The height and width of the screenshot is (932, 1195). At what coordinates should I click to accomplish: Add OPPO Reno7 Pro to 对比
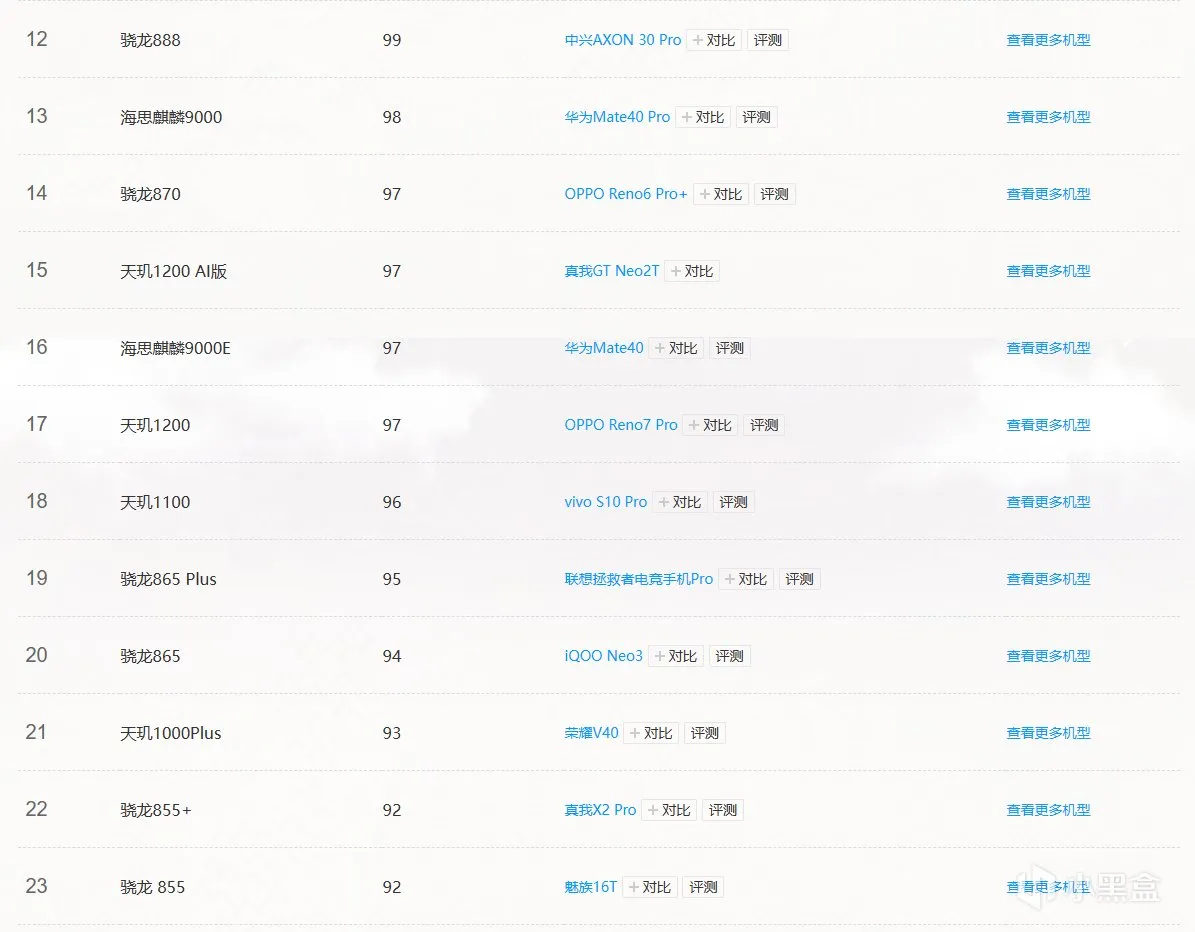tap(710, 425)
